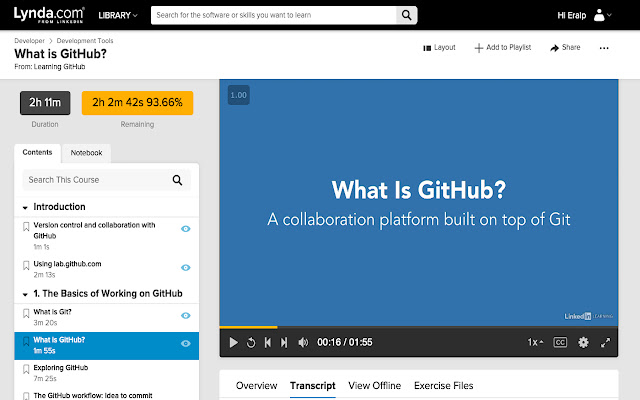Click the search magnifier button in header
Image resolution: width=640 pixels, height=400 pixels.
point(407,15)
